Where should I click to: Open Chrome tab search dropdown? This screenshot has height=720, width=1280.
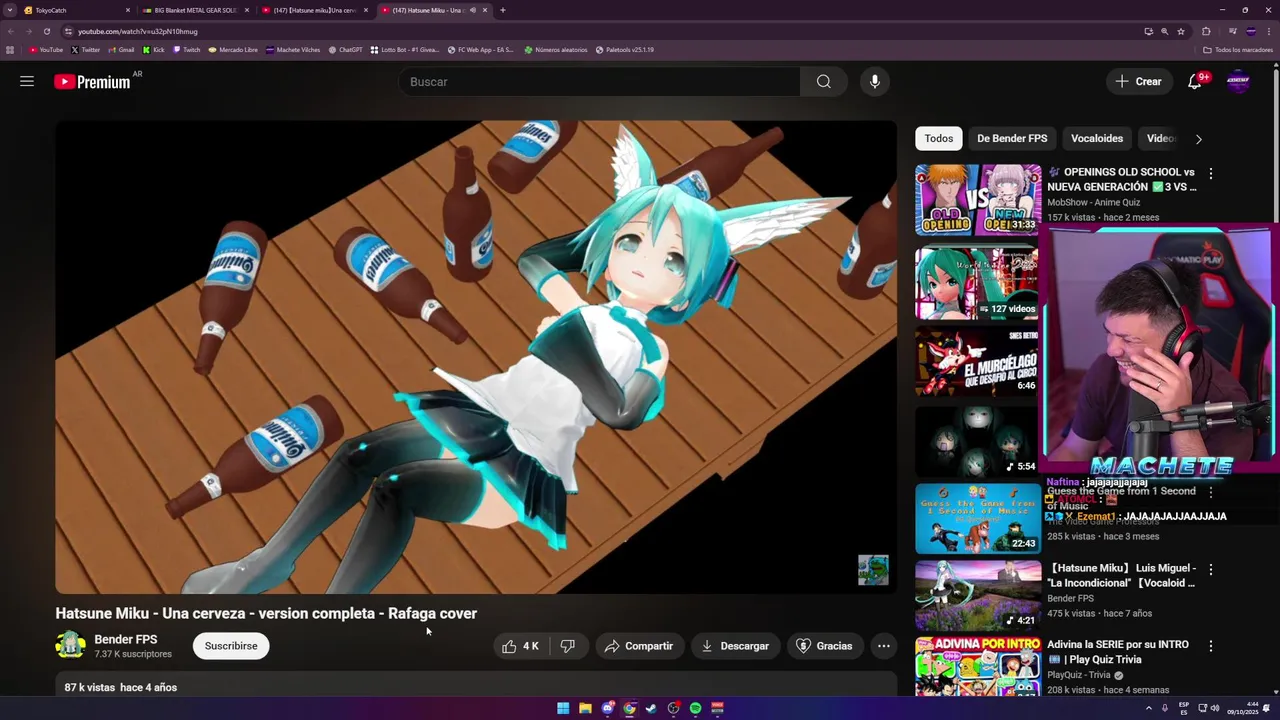click(10, 10)
